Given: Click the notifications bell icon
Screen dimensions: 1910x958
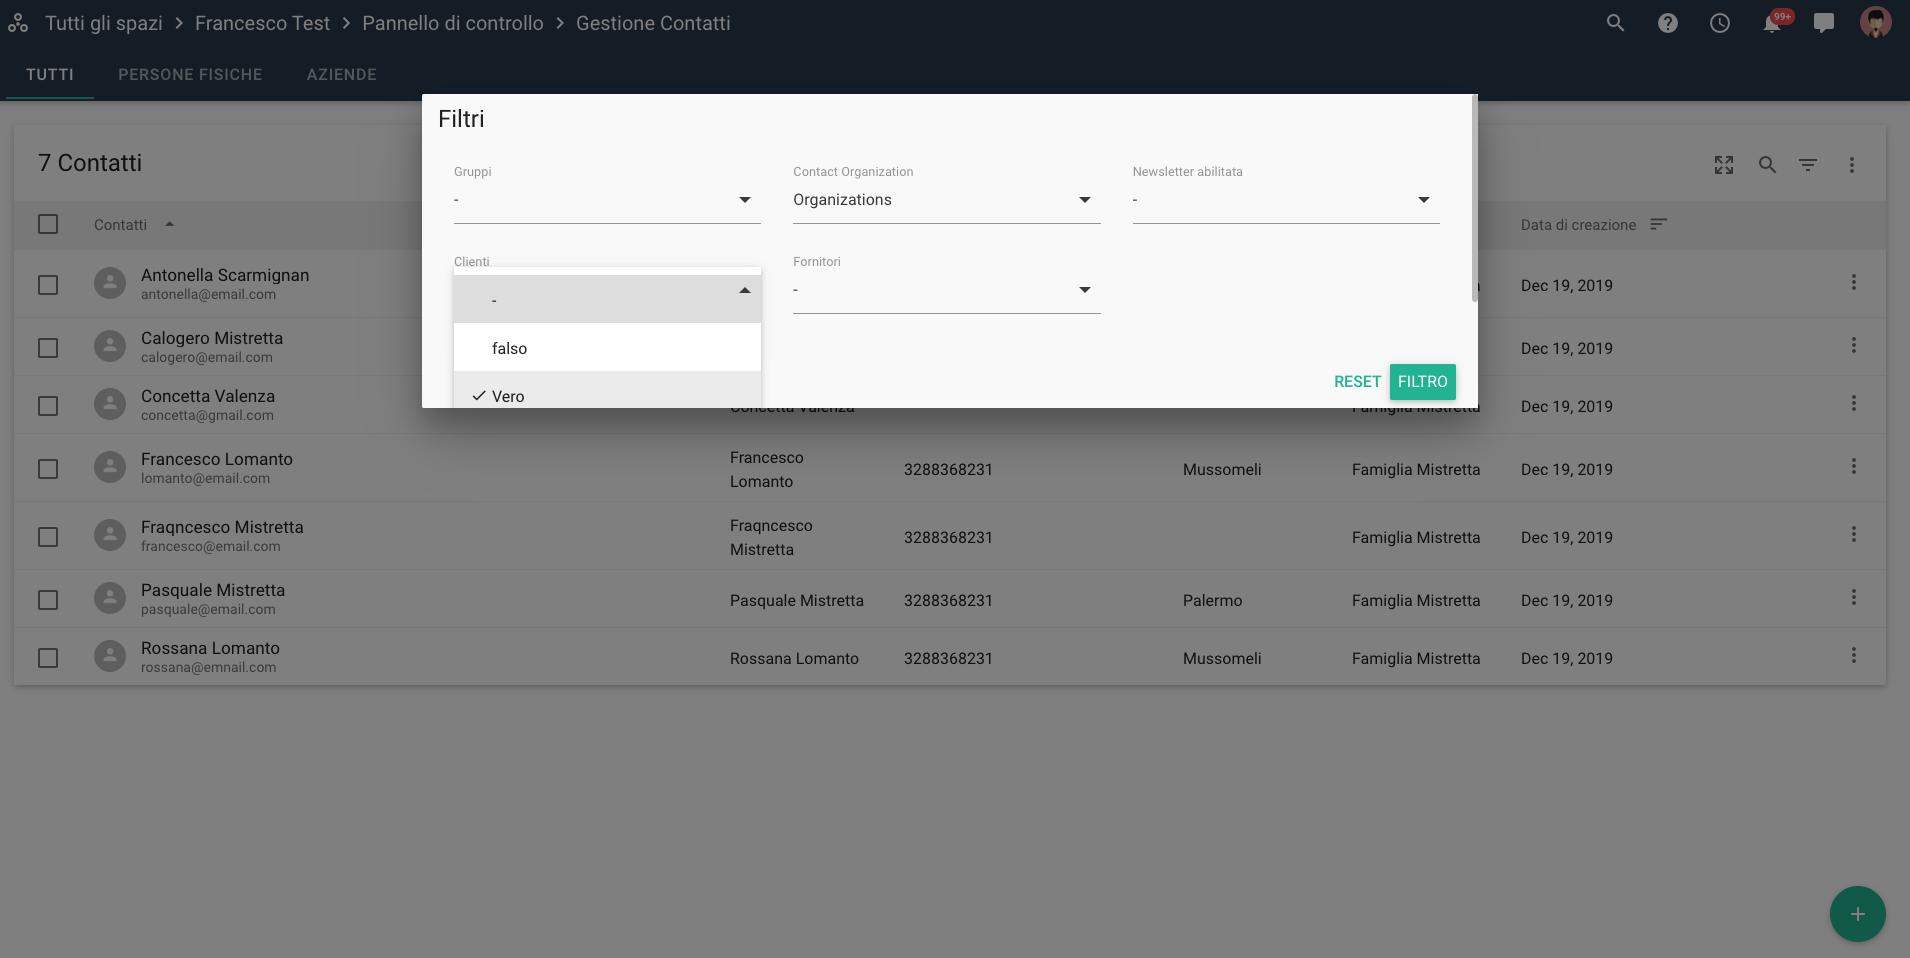Looking at the screenshot, I should (1771, 23).
